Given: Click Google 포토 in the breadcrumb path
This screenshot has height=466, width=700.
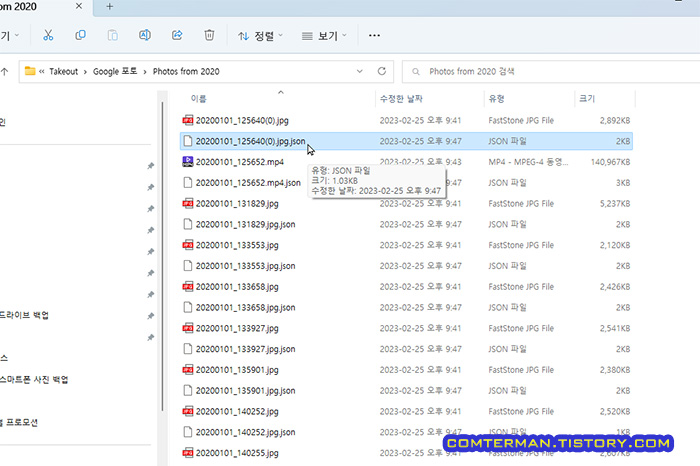Looking at the screenshot, I should [115, 71].
